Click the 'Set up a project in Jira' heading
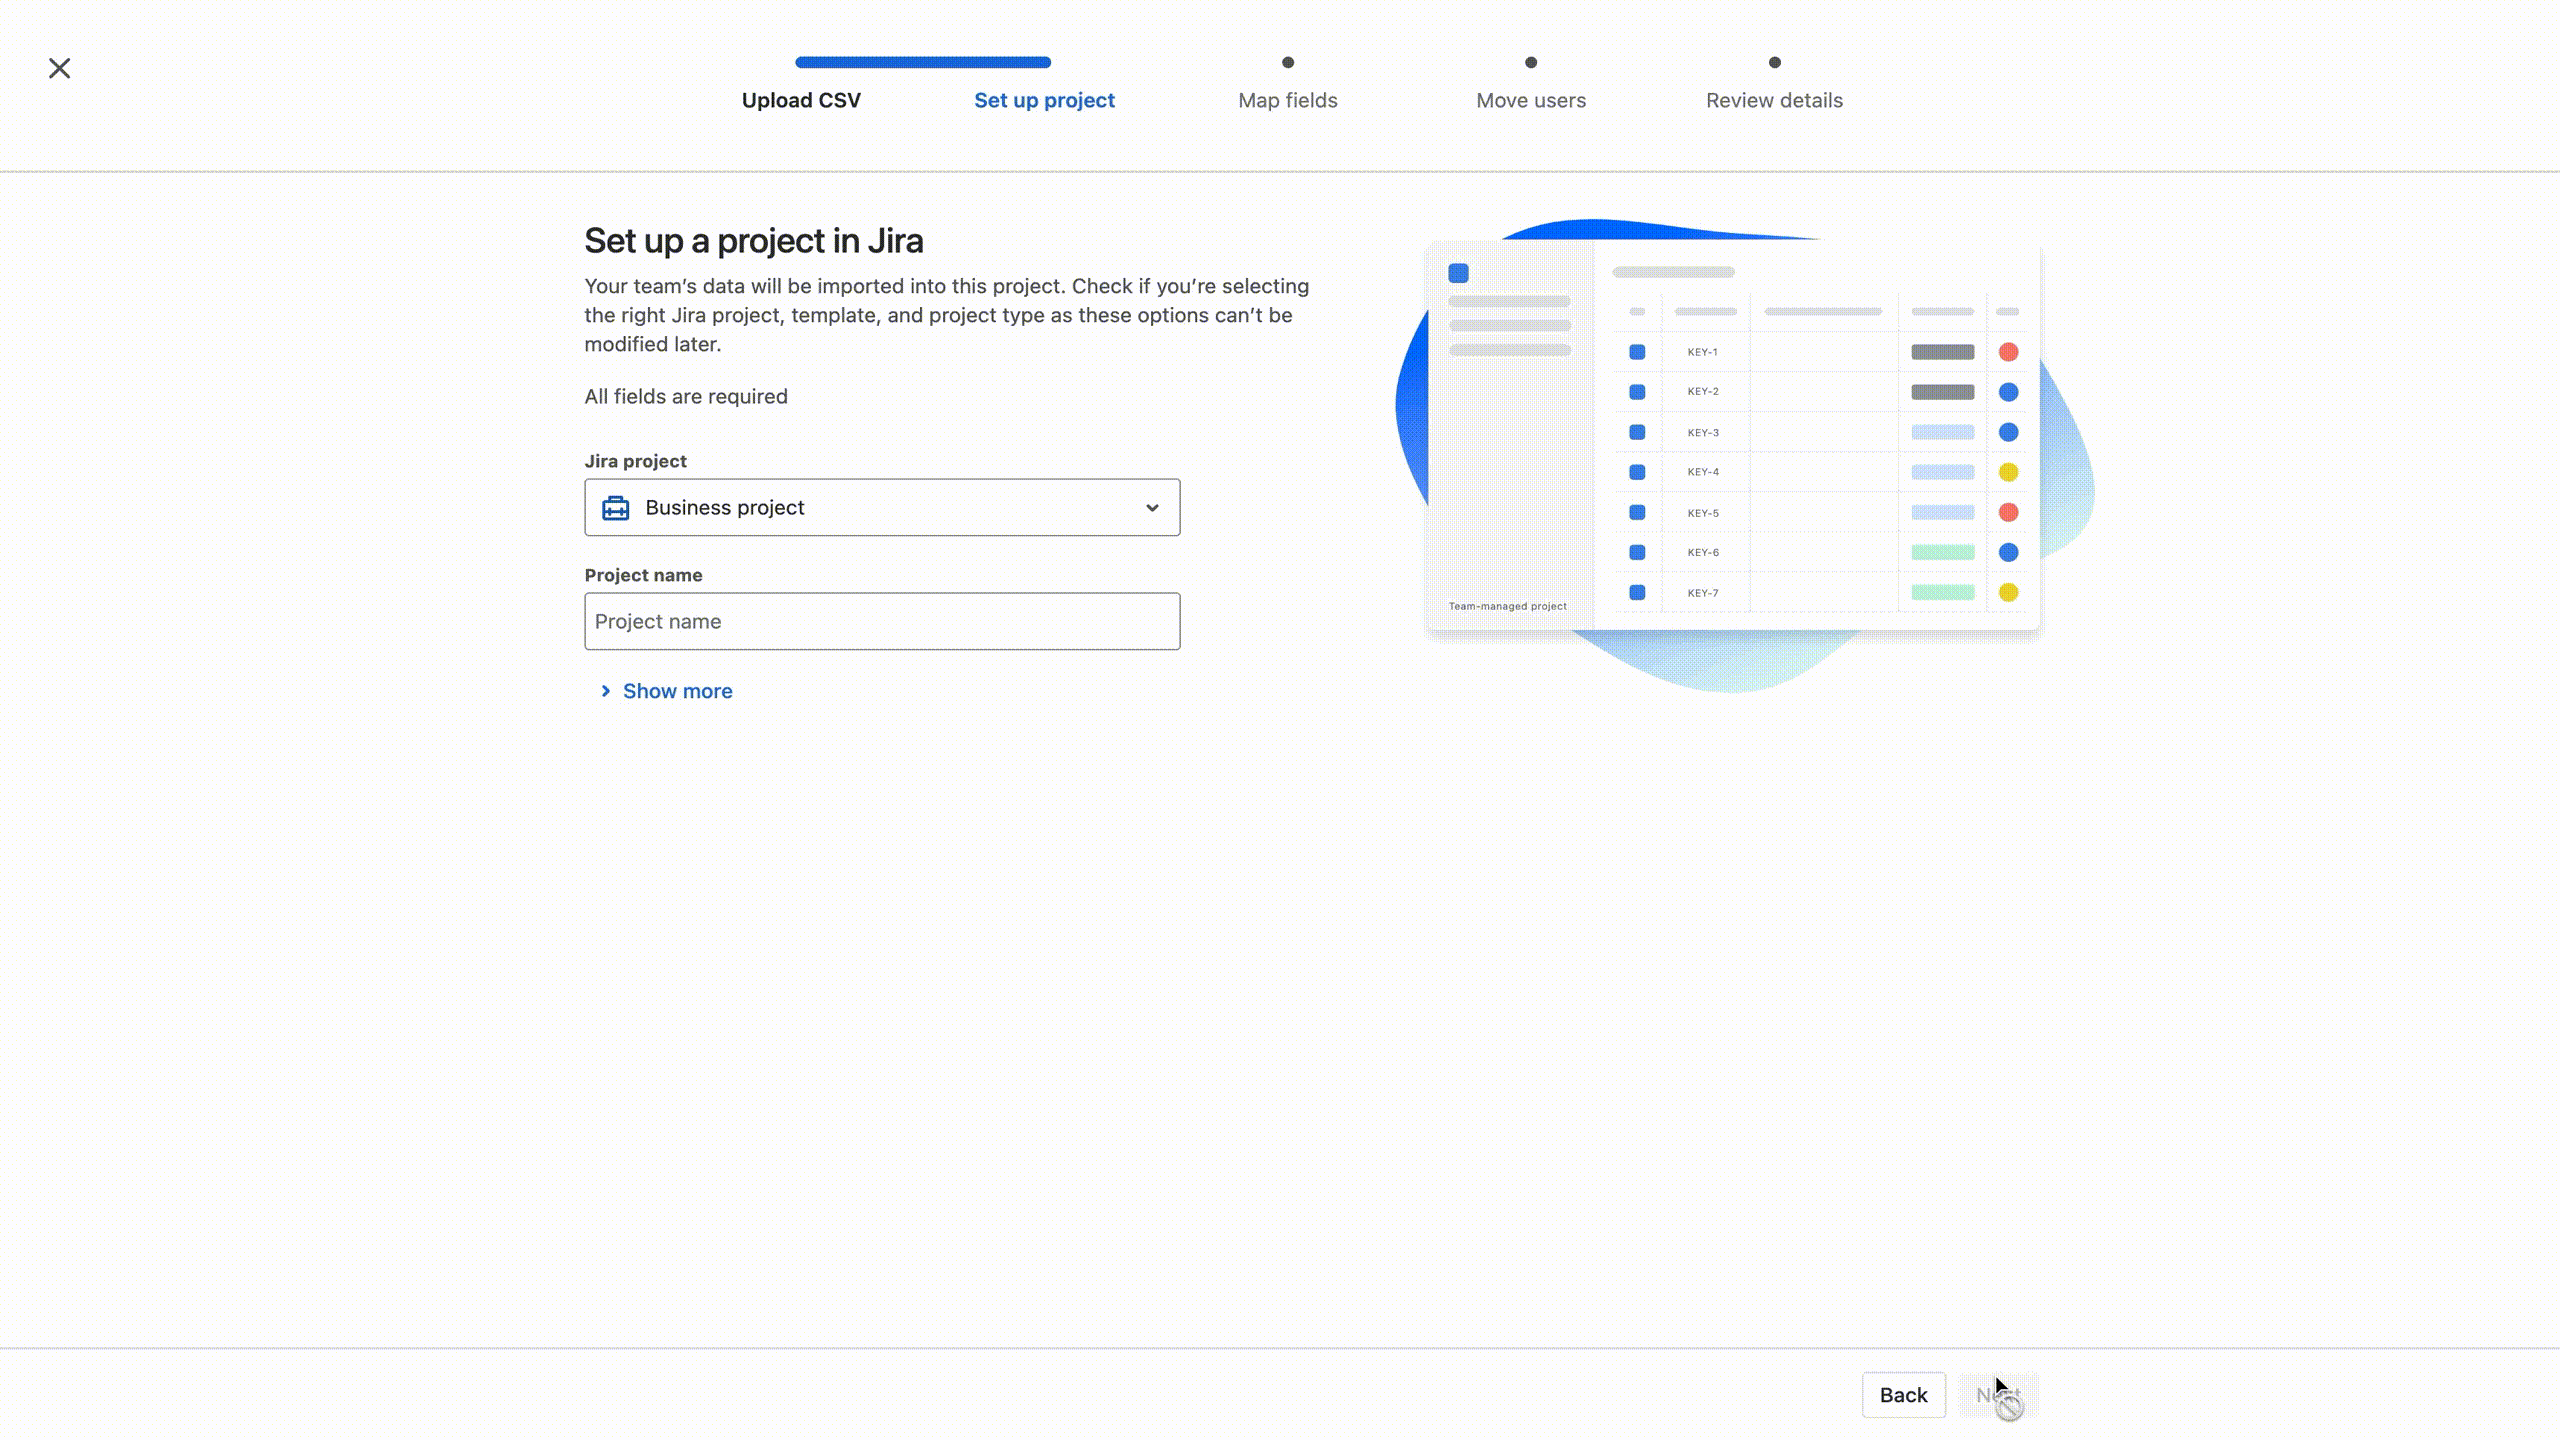 coord(754,241)
